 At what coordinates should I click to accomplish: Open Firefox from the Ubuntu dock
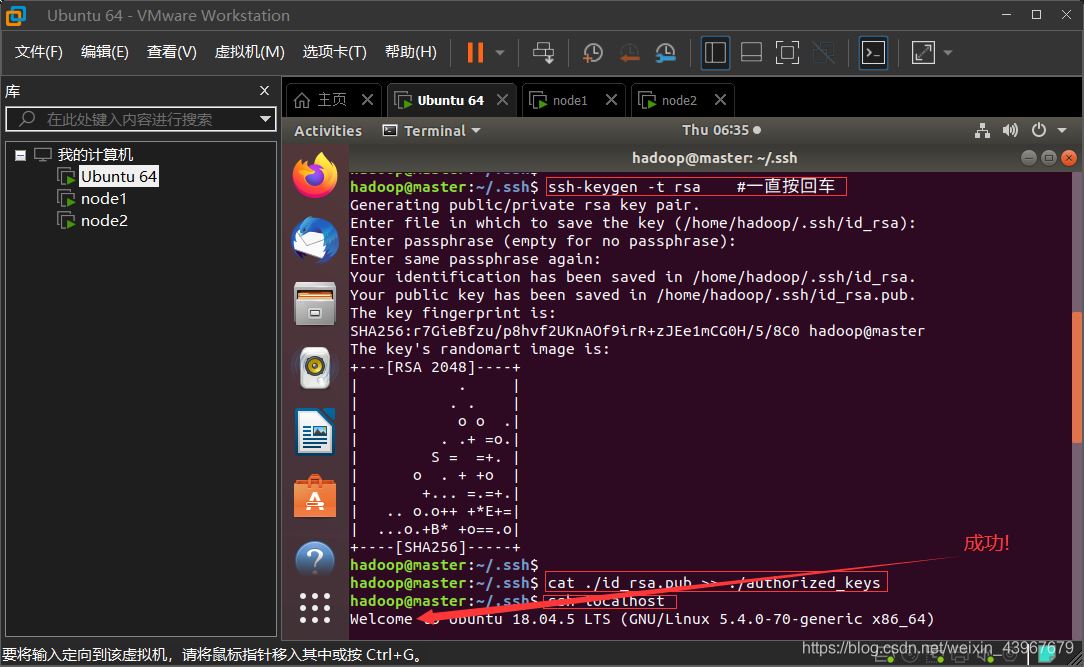click(x=315, y=176)
